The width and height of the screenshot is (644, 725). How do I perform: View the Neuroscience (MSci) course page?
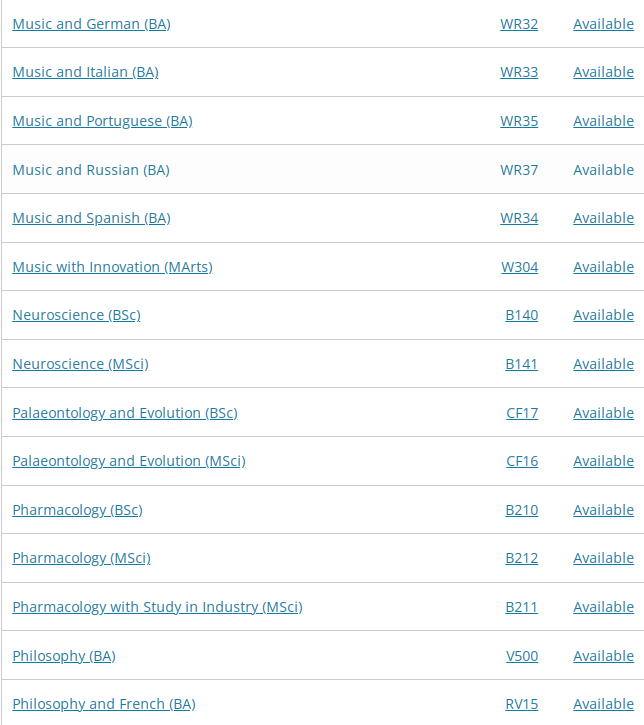80,364
